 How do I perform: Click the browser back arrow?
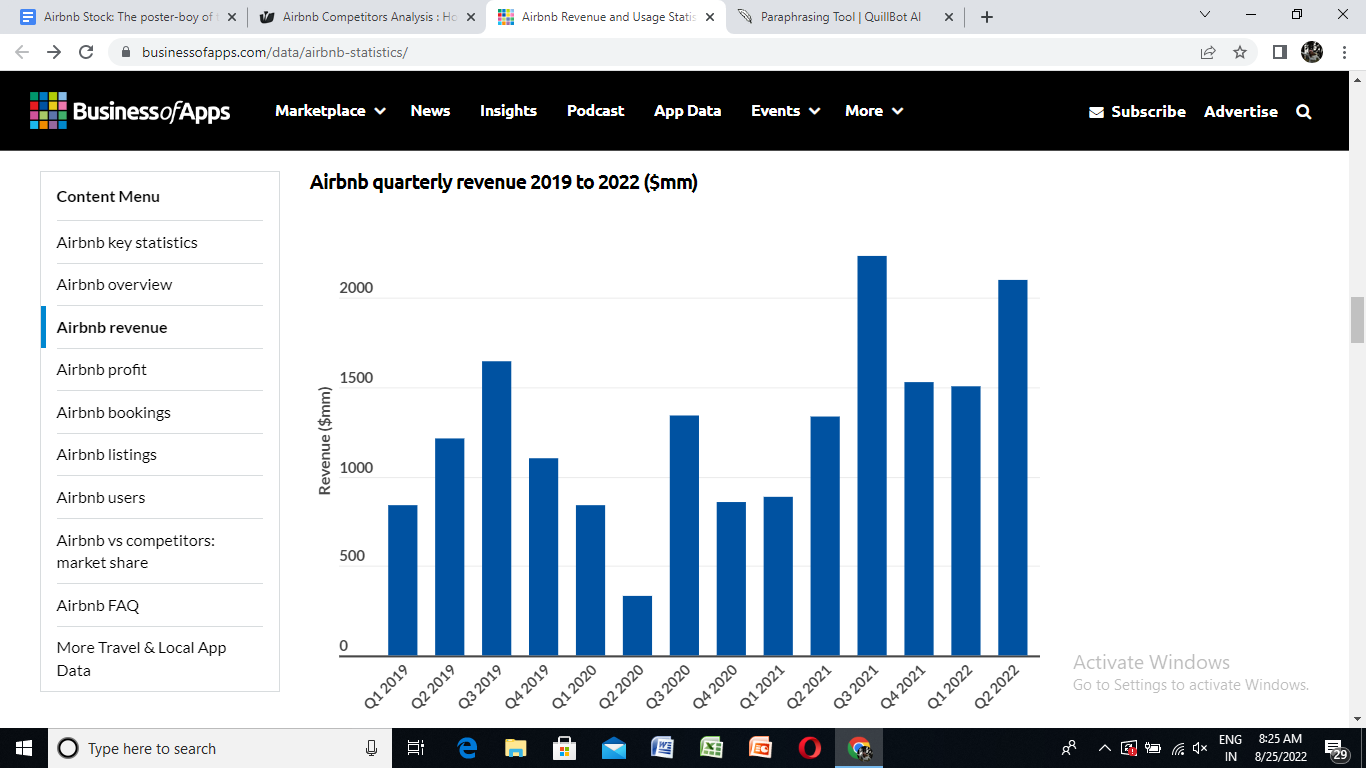click(22, 52)
